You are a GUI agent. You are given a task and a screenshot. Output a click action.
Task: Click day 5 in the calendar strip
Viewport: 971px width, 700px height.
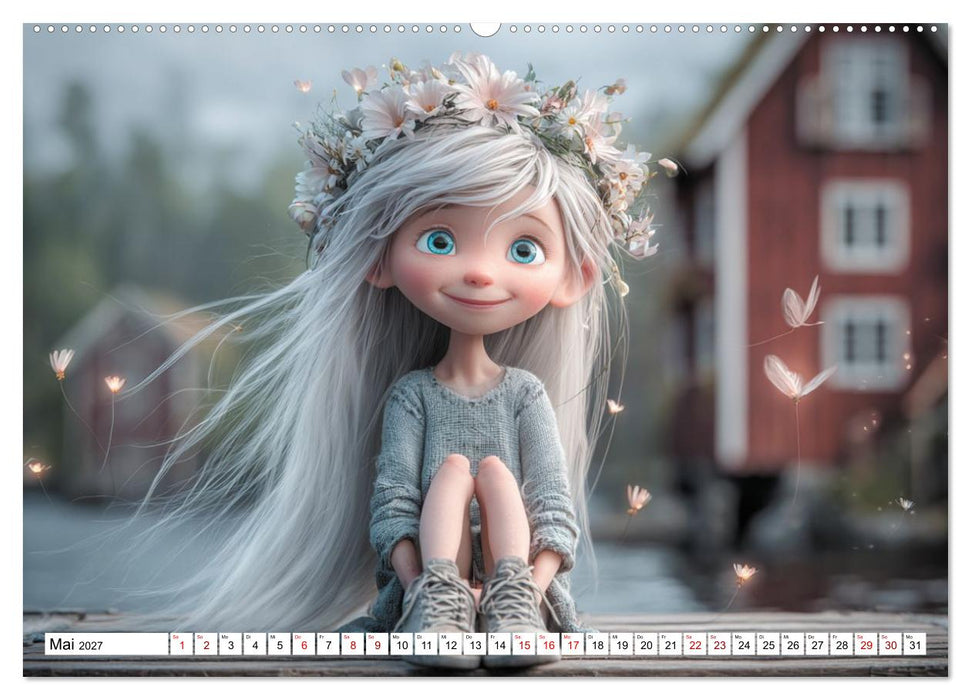pos(279,644)
